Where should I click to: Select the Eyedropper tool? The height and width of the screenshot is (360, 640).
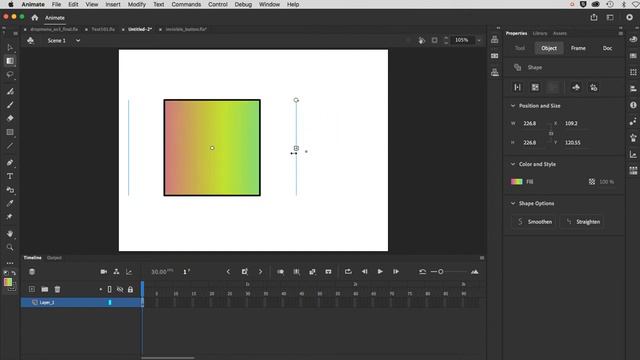(10, 203)
